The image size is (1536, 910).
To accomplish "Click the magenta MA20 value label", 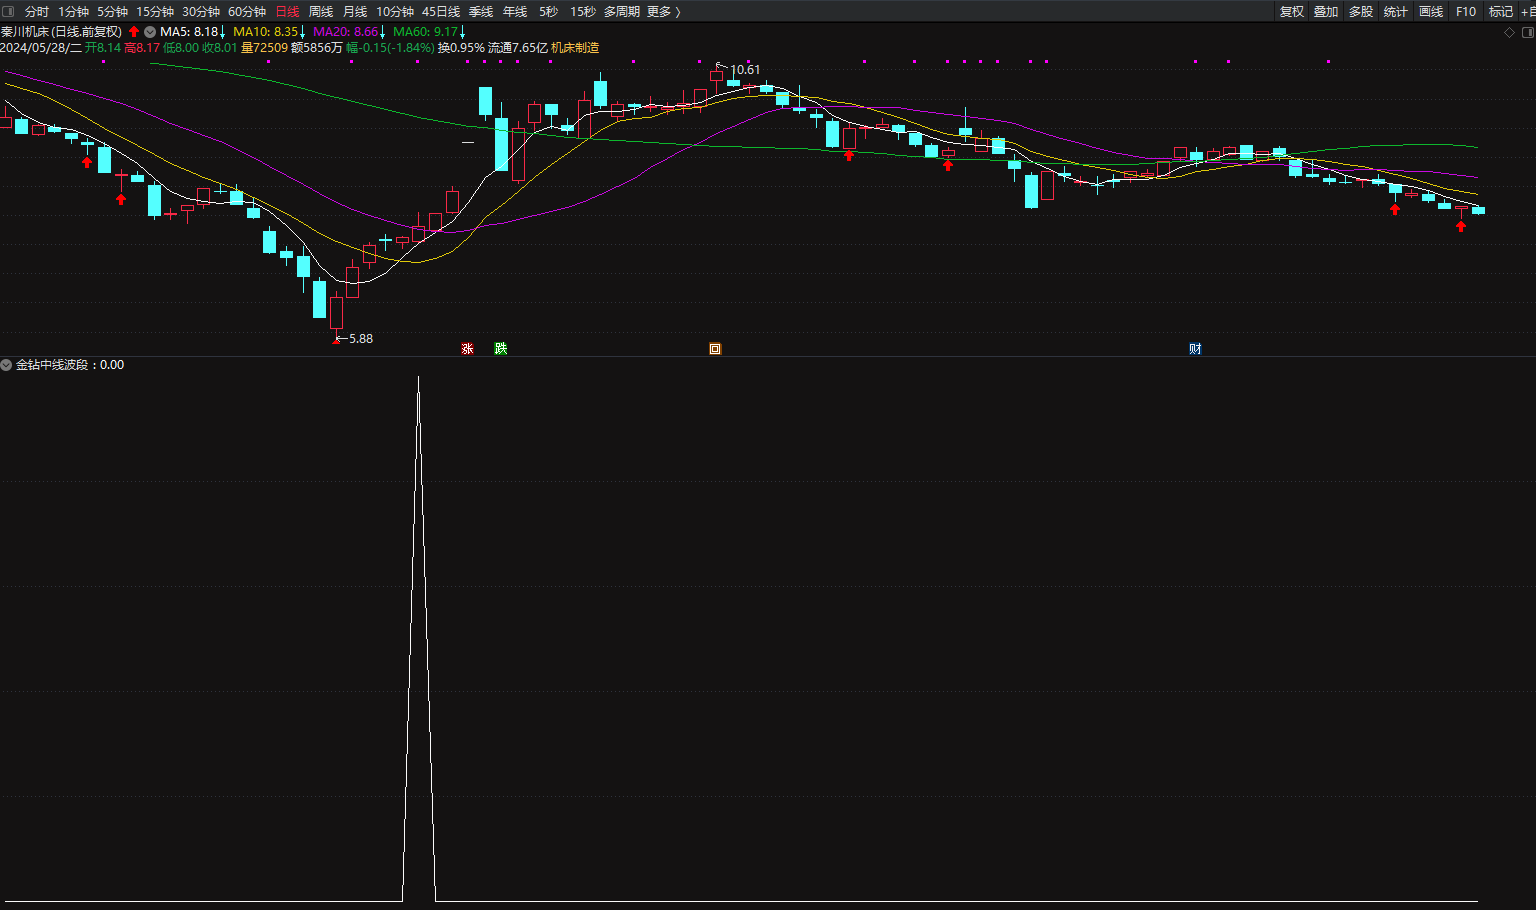I will tap(345, 32).
